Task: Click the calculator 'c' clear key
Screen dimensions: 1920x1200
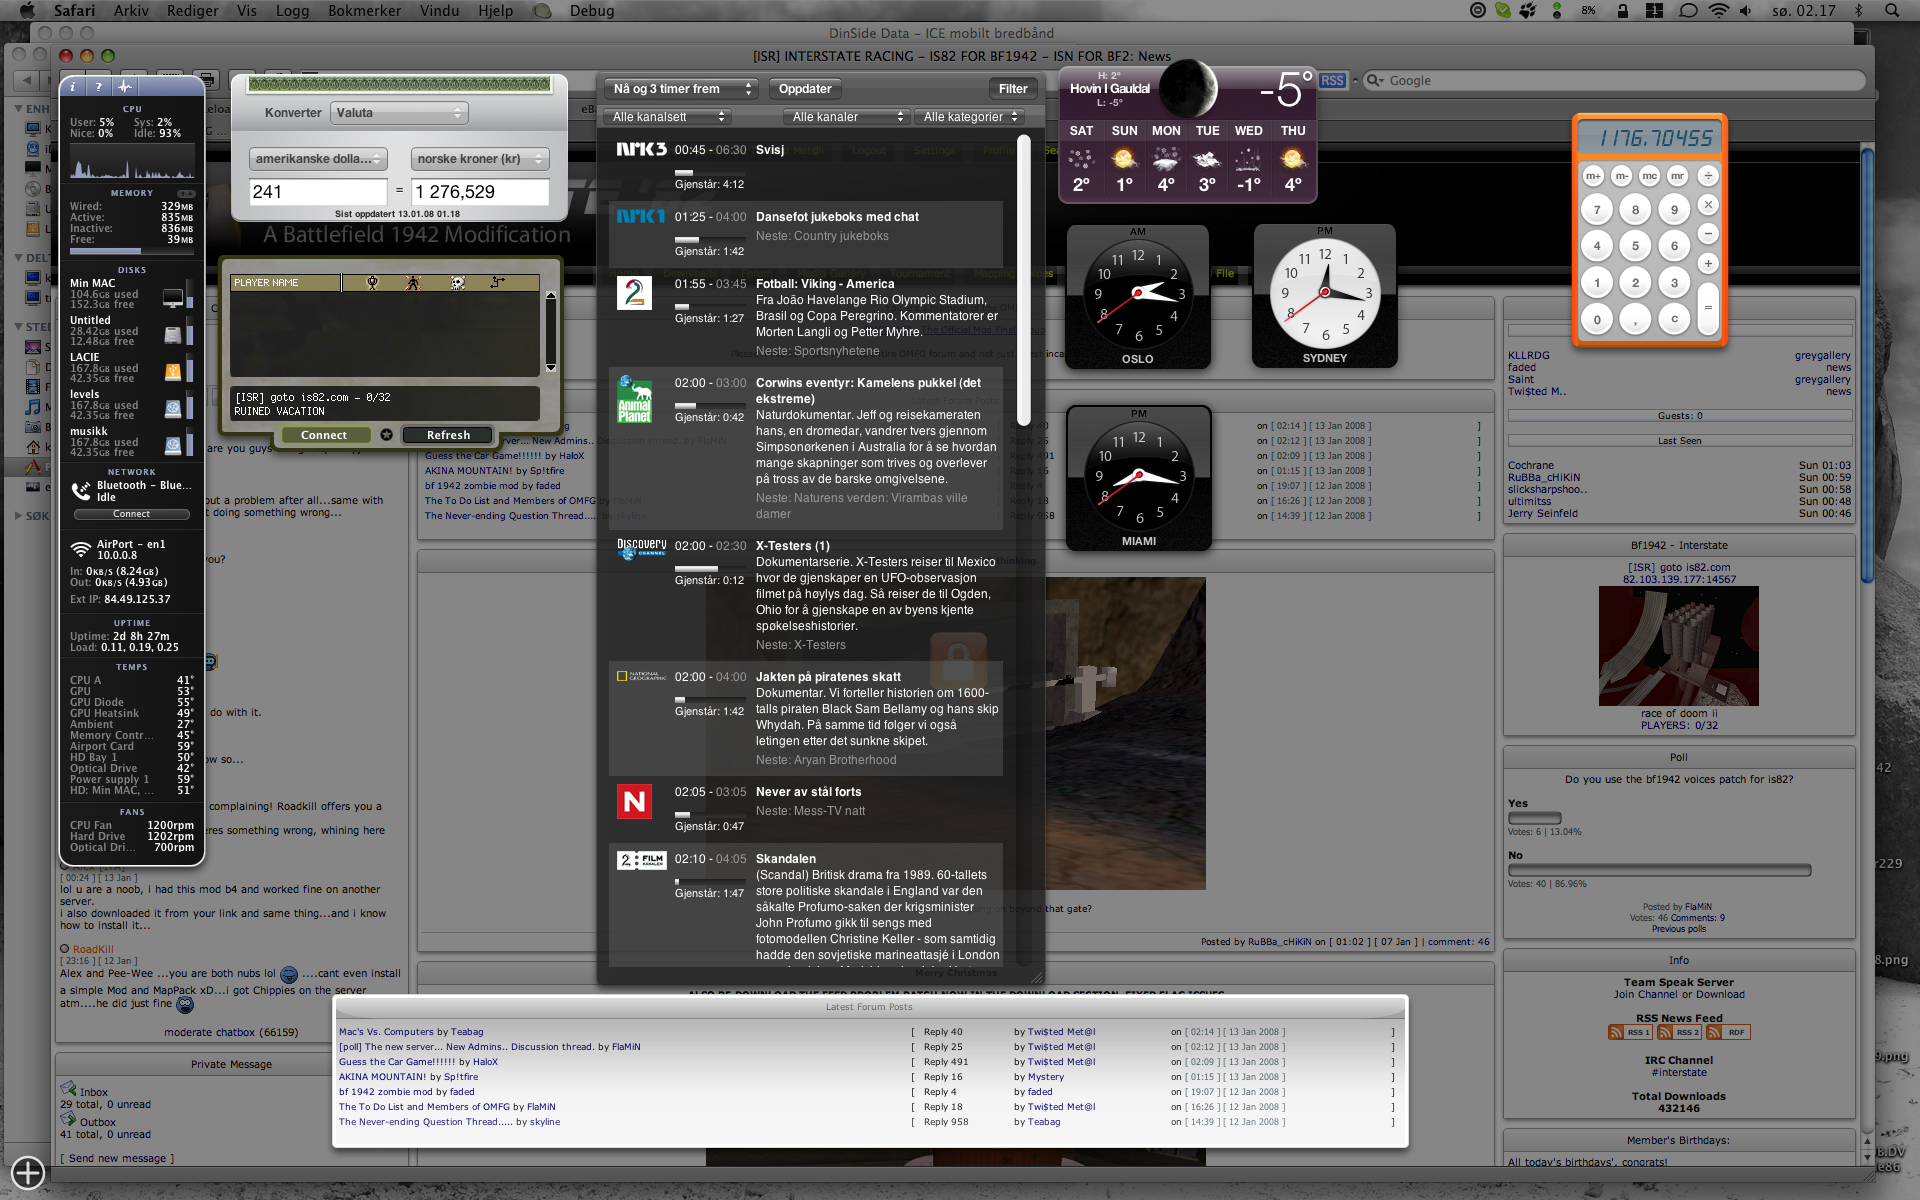Action: point(1674,320)
